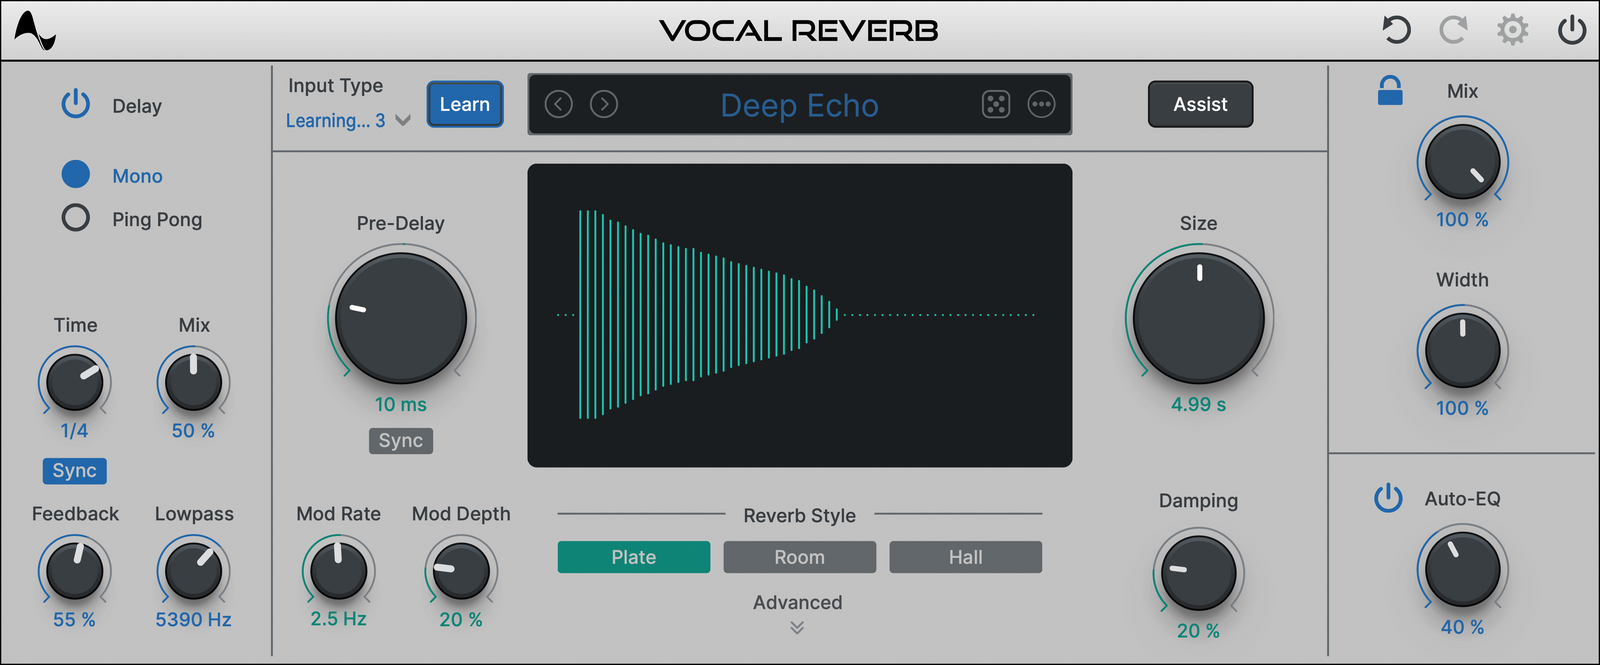Open the preset more-options ellipsis icon
Screen dimensions: 1600x665
point(1041,104)
